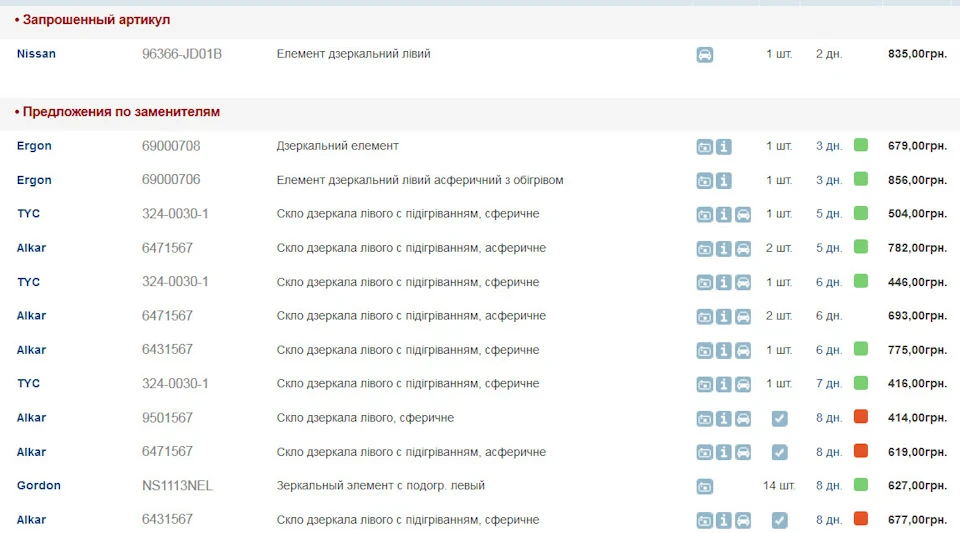Screen dimensions: 960x533
Task: Select article number 9501567
Action: click(167, 418)
